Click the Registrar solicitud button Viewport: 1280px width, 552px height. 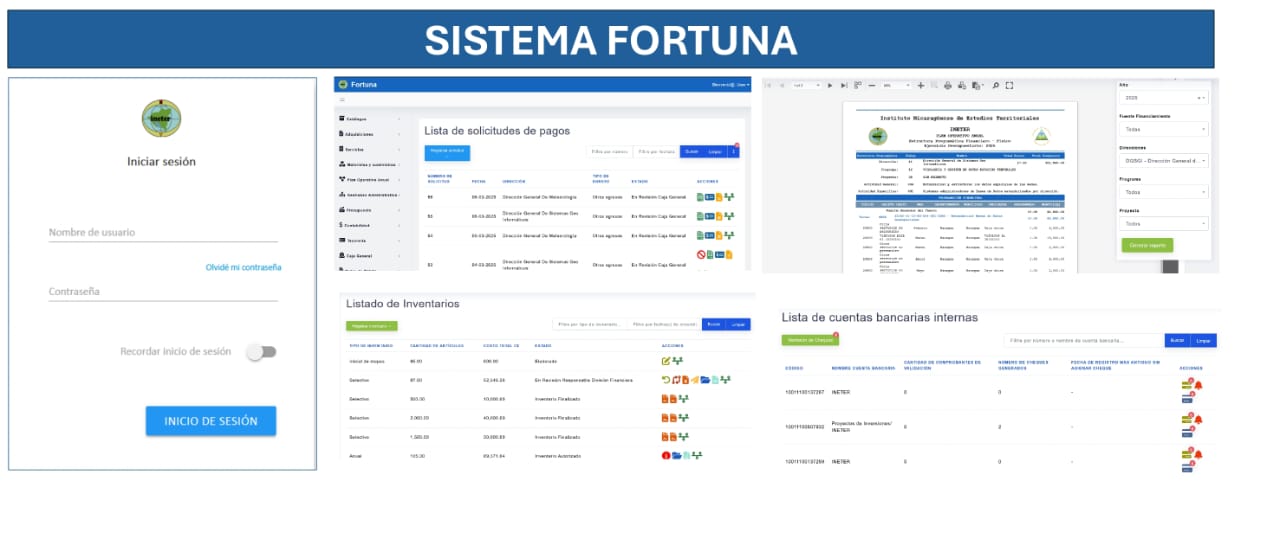tap(446, 151)
